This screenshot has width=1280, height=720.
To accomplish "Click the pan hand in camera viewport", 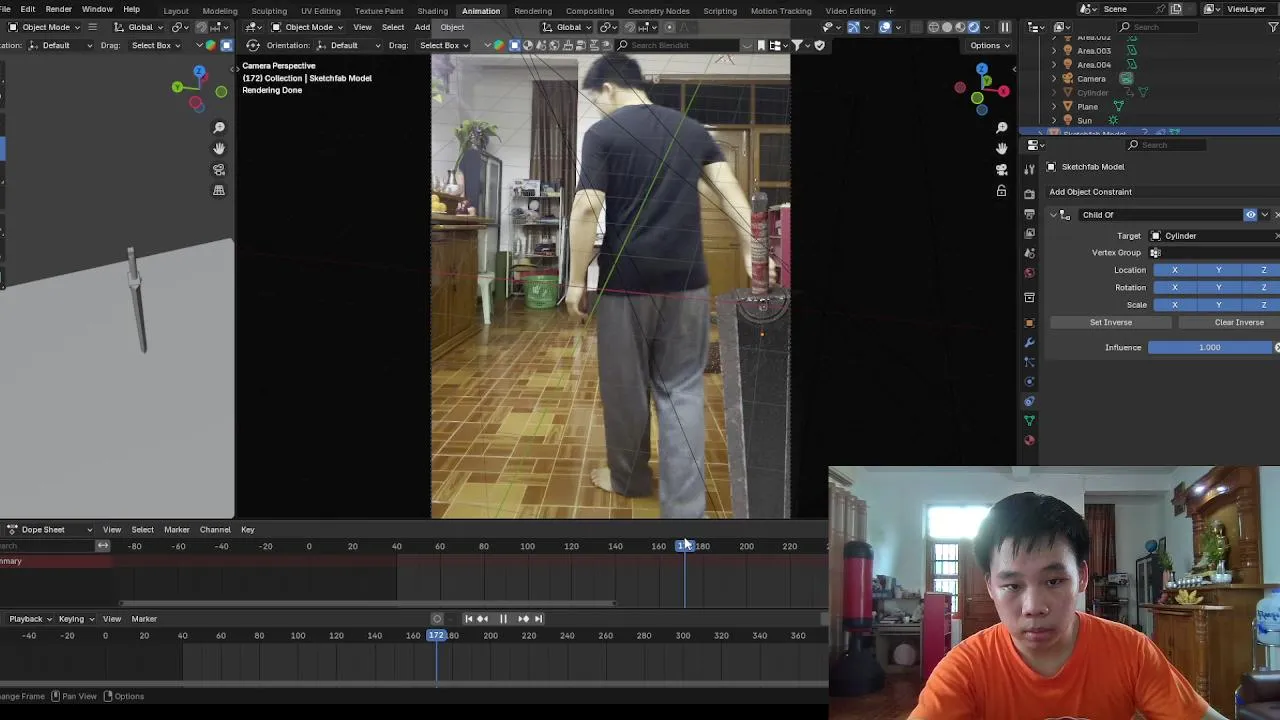I will [1001, 148].
